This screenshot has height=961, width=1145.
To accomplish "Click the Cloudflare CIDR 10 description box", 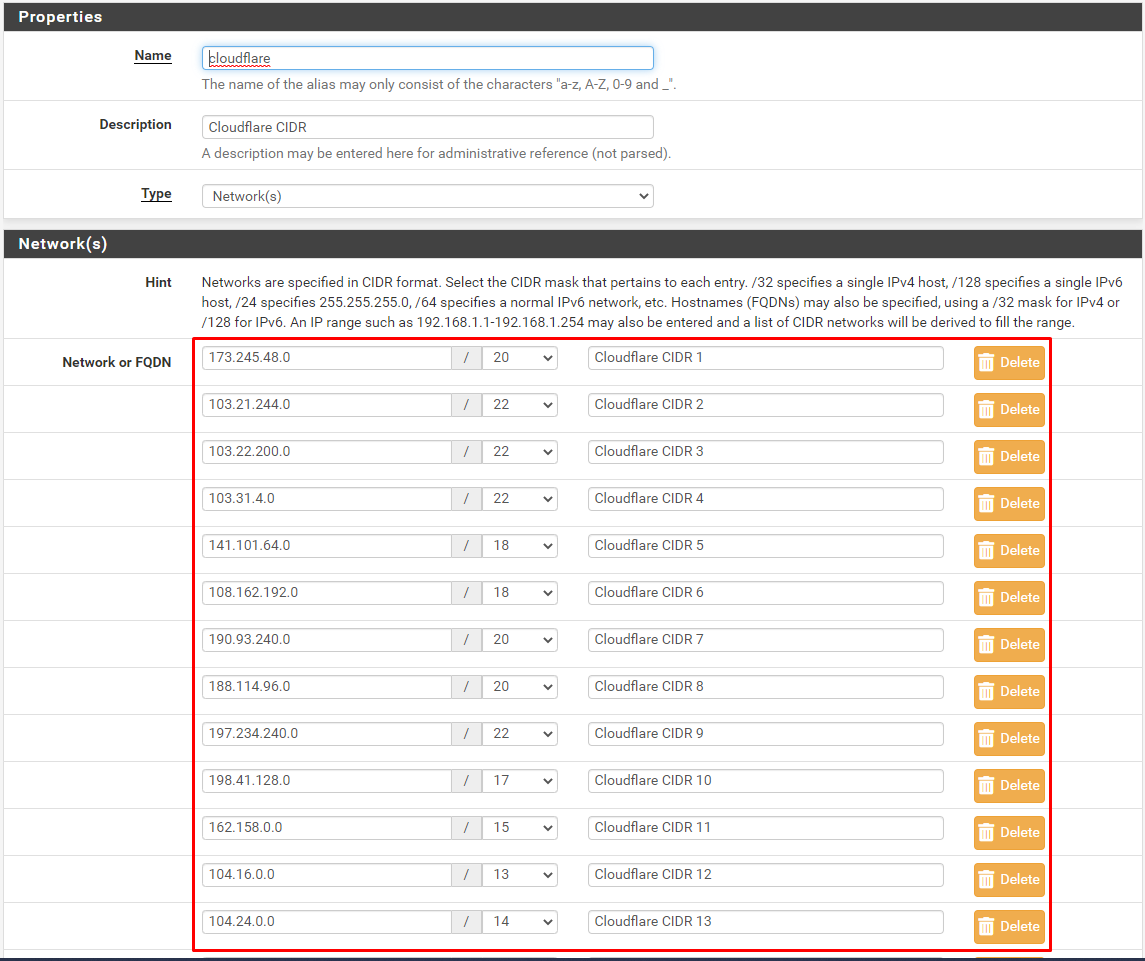I will pos(765,781).
